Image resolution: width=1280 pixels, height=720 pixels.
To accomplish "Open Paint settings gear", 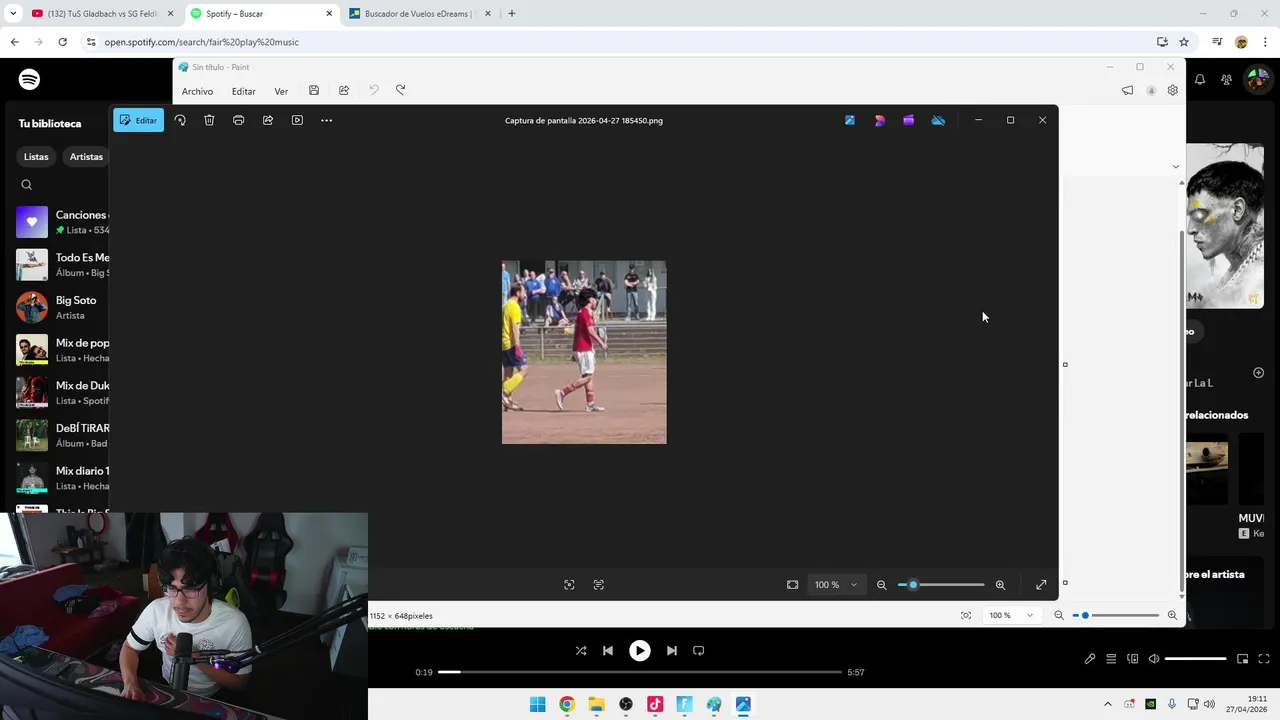I will coord(1172,90).
